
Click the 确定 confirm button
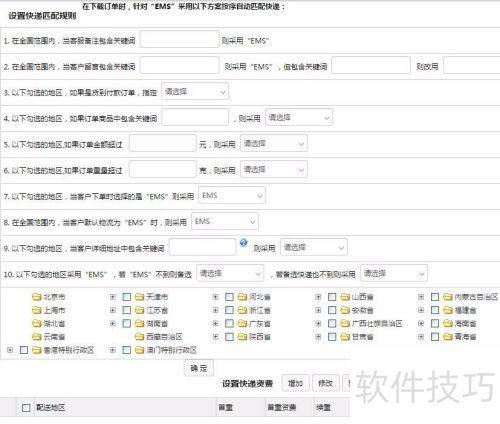[x=199, y=368]
